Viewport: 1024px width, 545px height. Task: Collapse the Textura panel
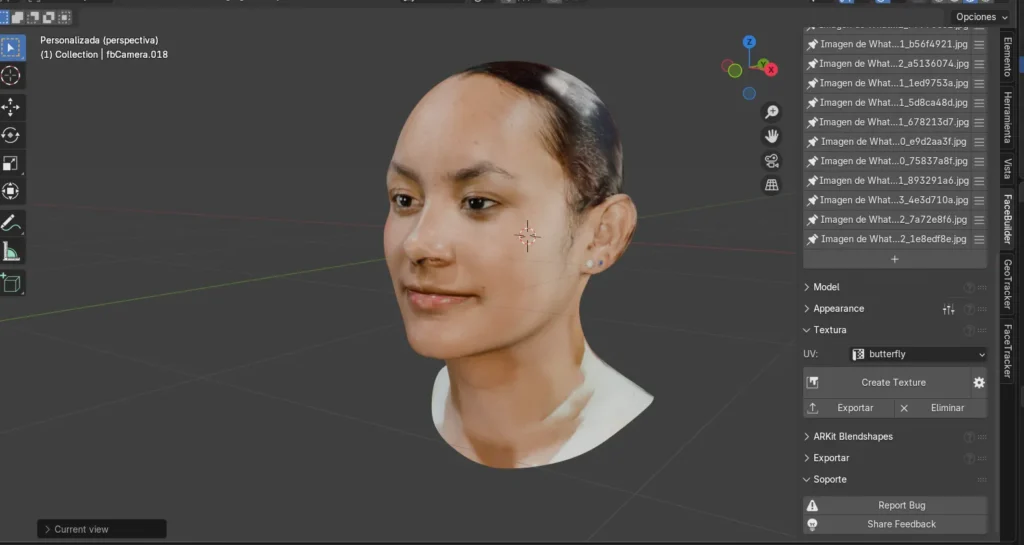click(829, 330)
